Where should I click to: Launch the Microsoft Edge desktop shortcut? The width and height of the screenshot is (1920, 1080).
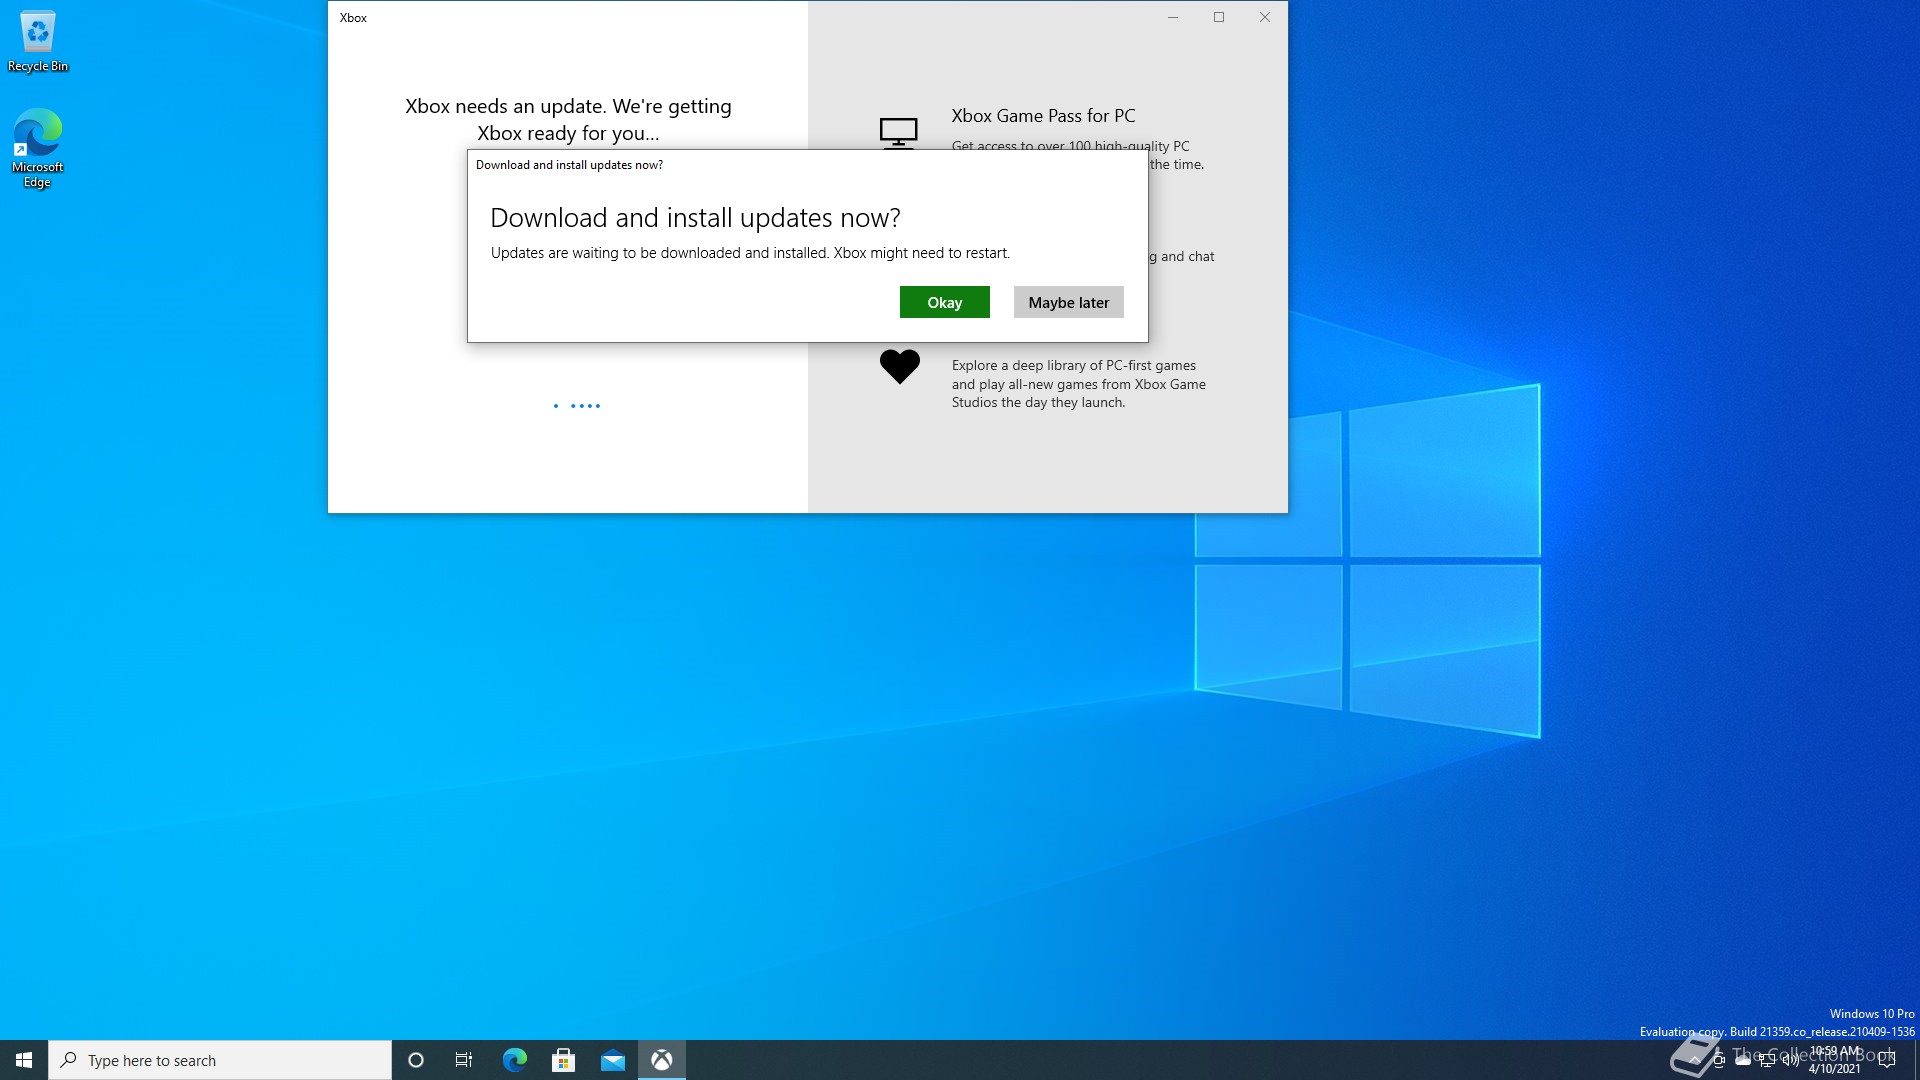click(x=38, y=148)
